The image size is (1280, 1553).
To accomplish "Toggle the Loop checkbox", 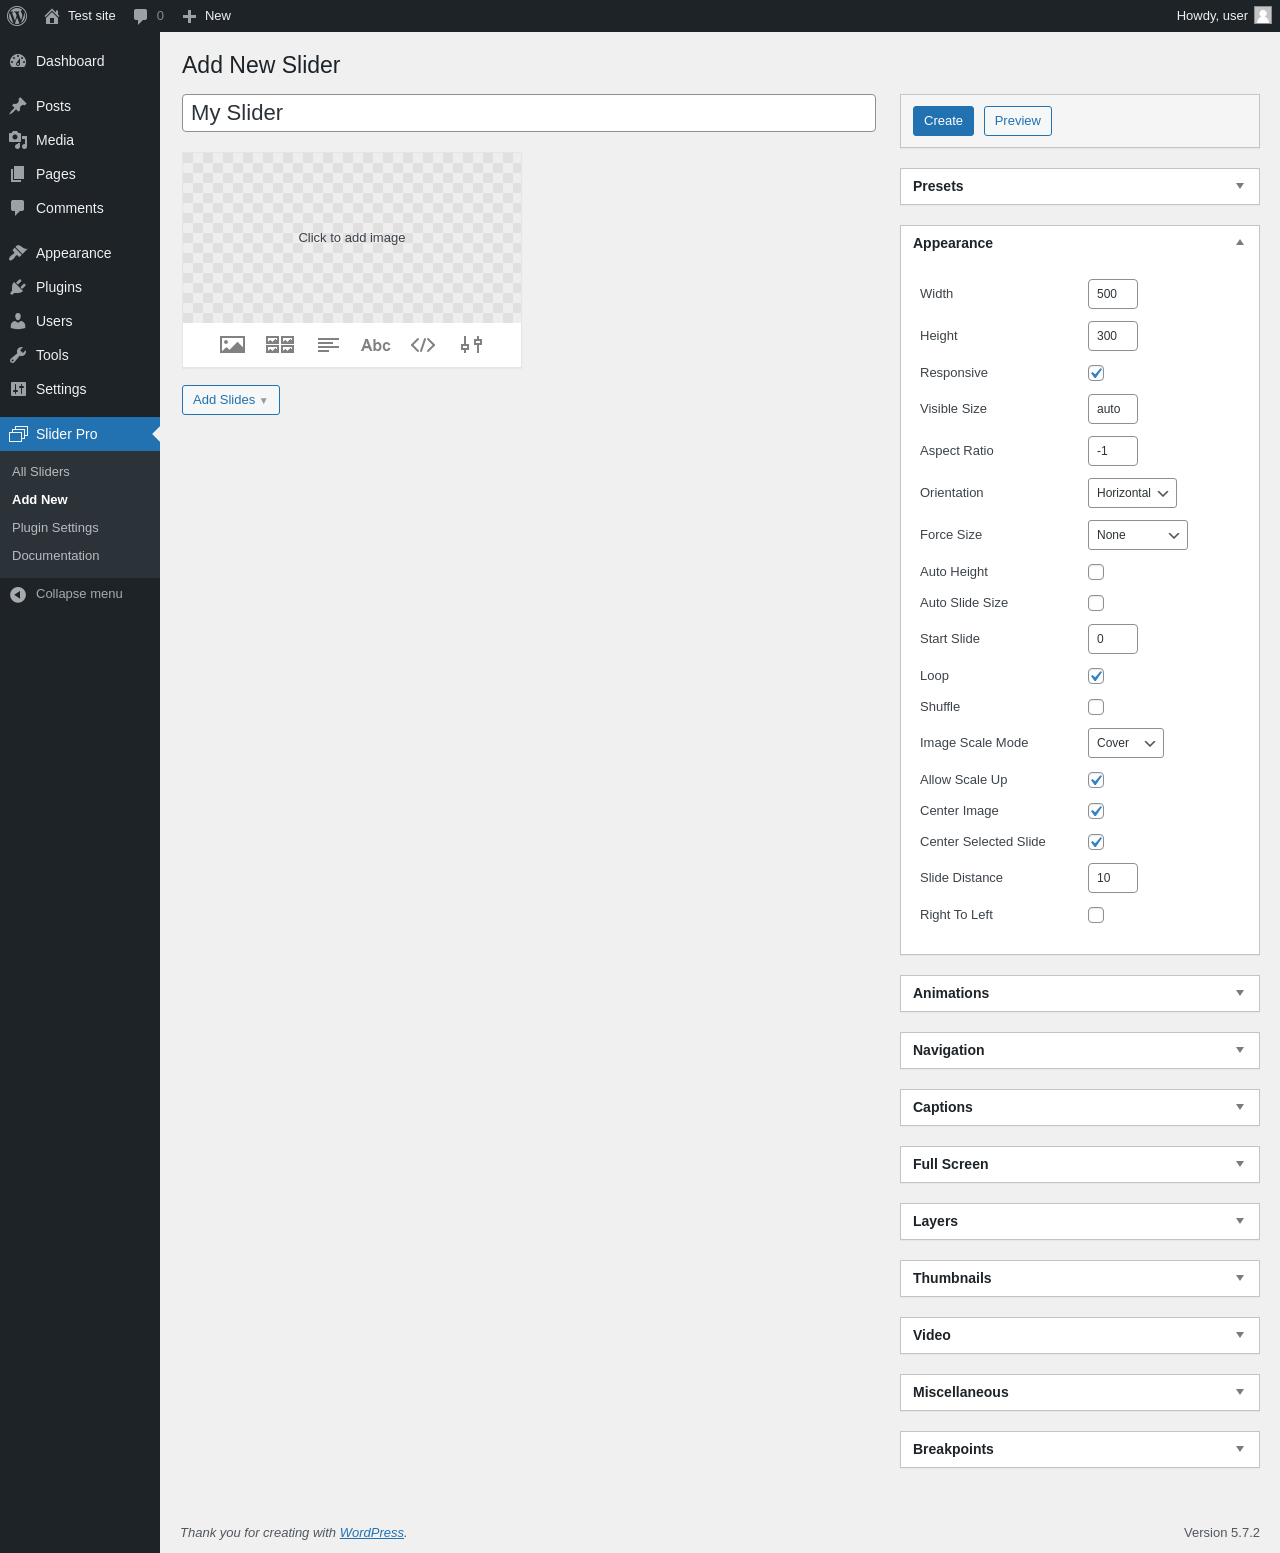I will pos(1096,676).
